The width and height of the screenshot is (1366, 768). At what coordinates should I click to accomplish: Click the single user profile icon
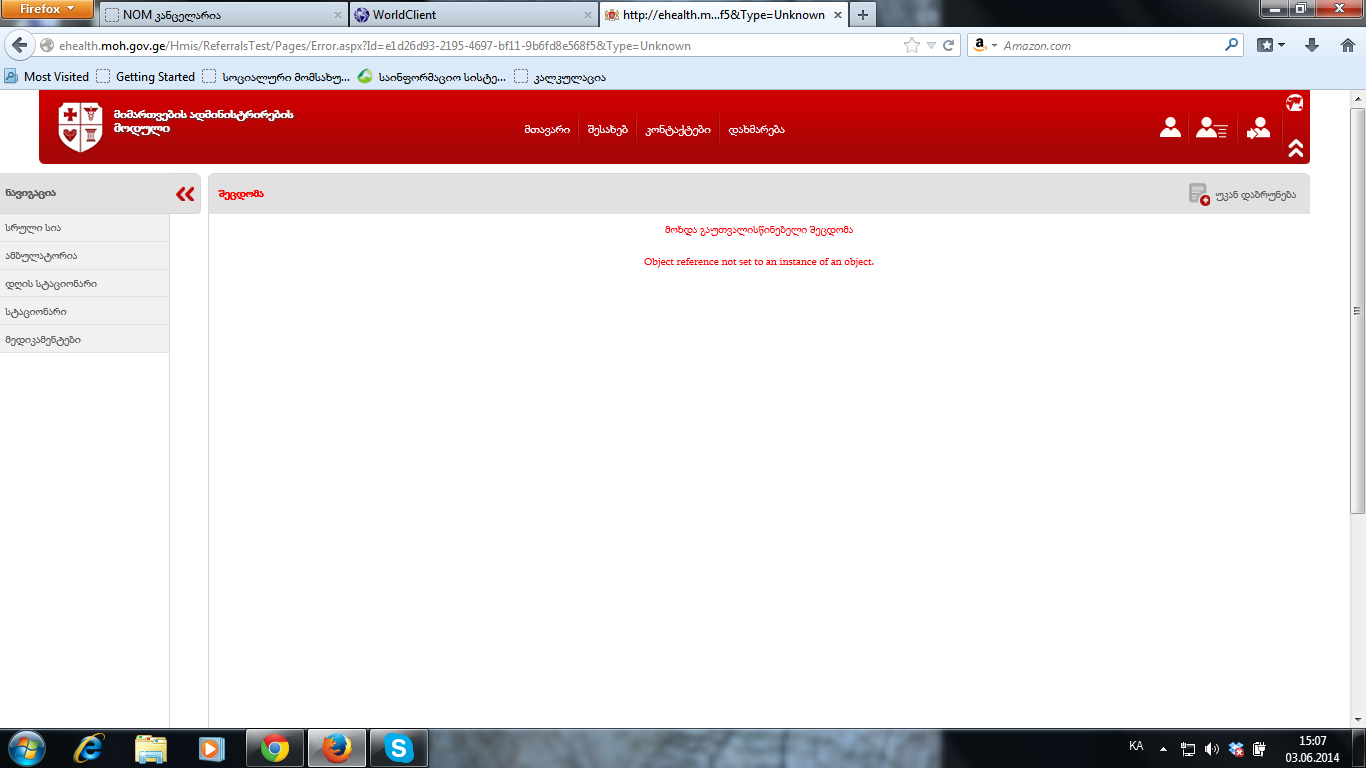[x=1170, y=128]
